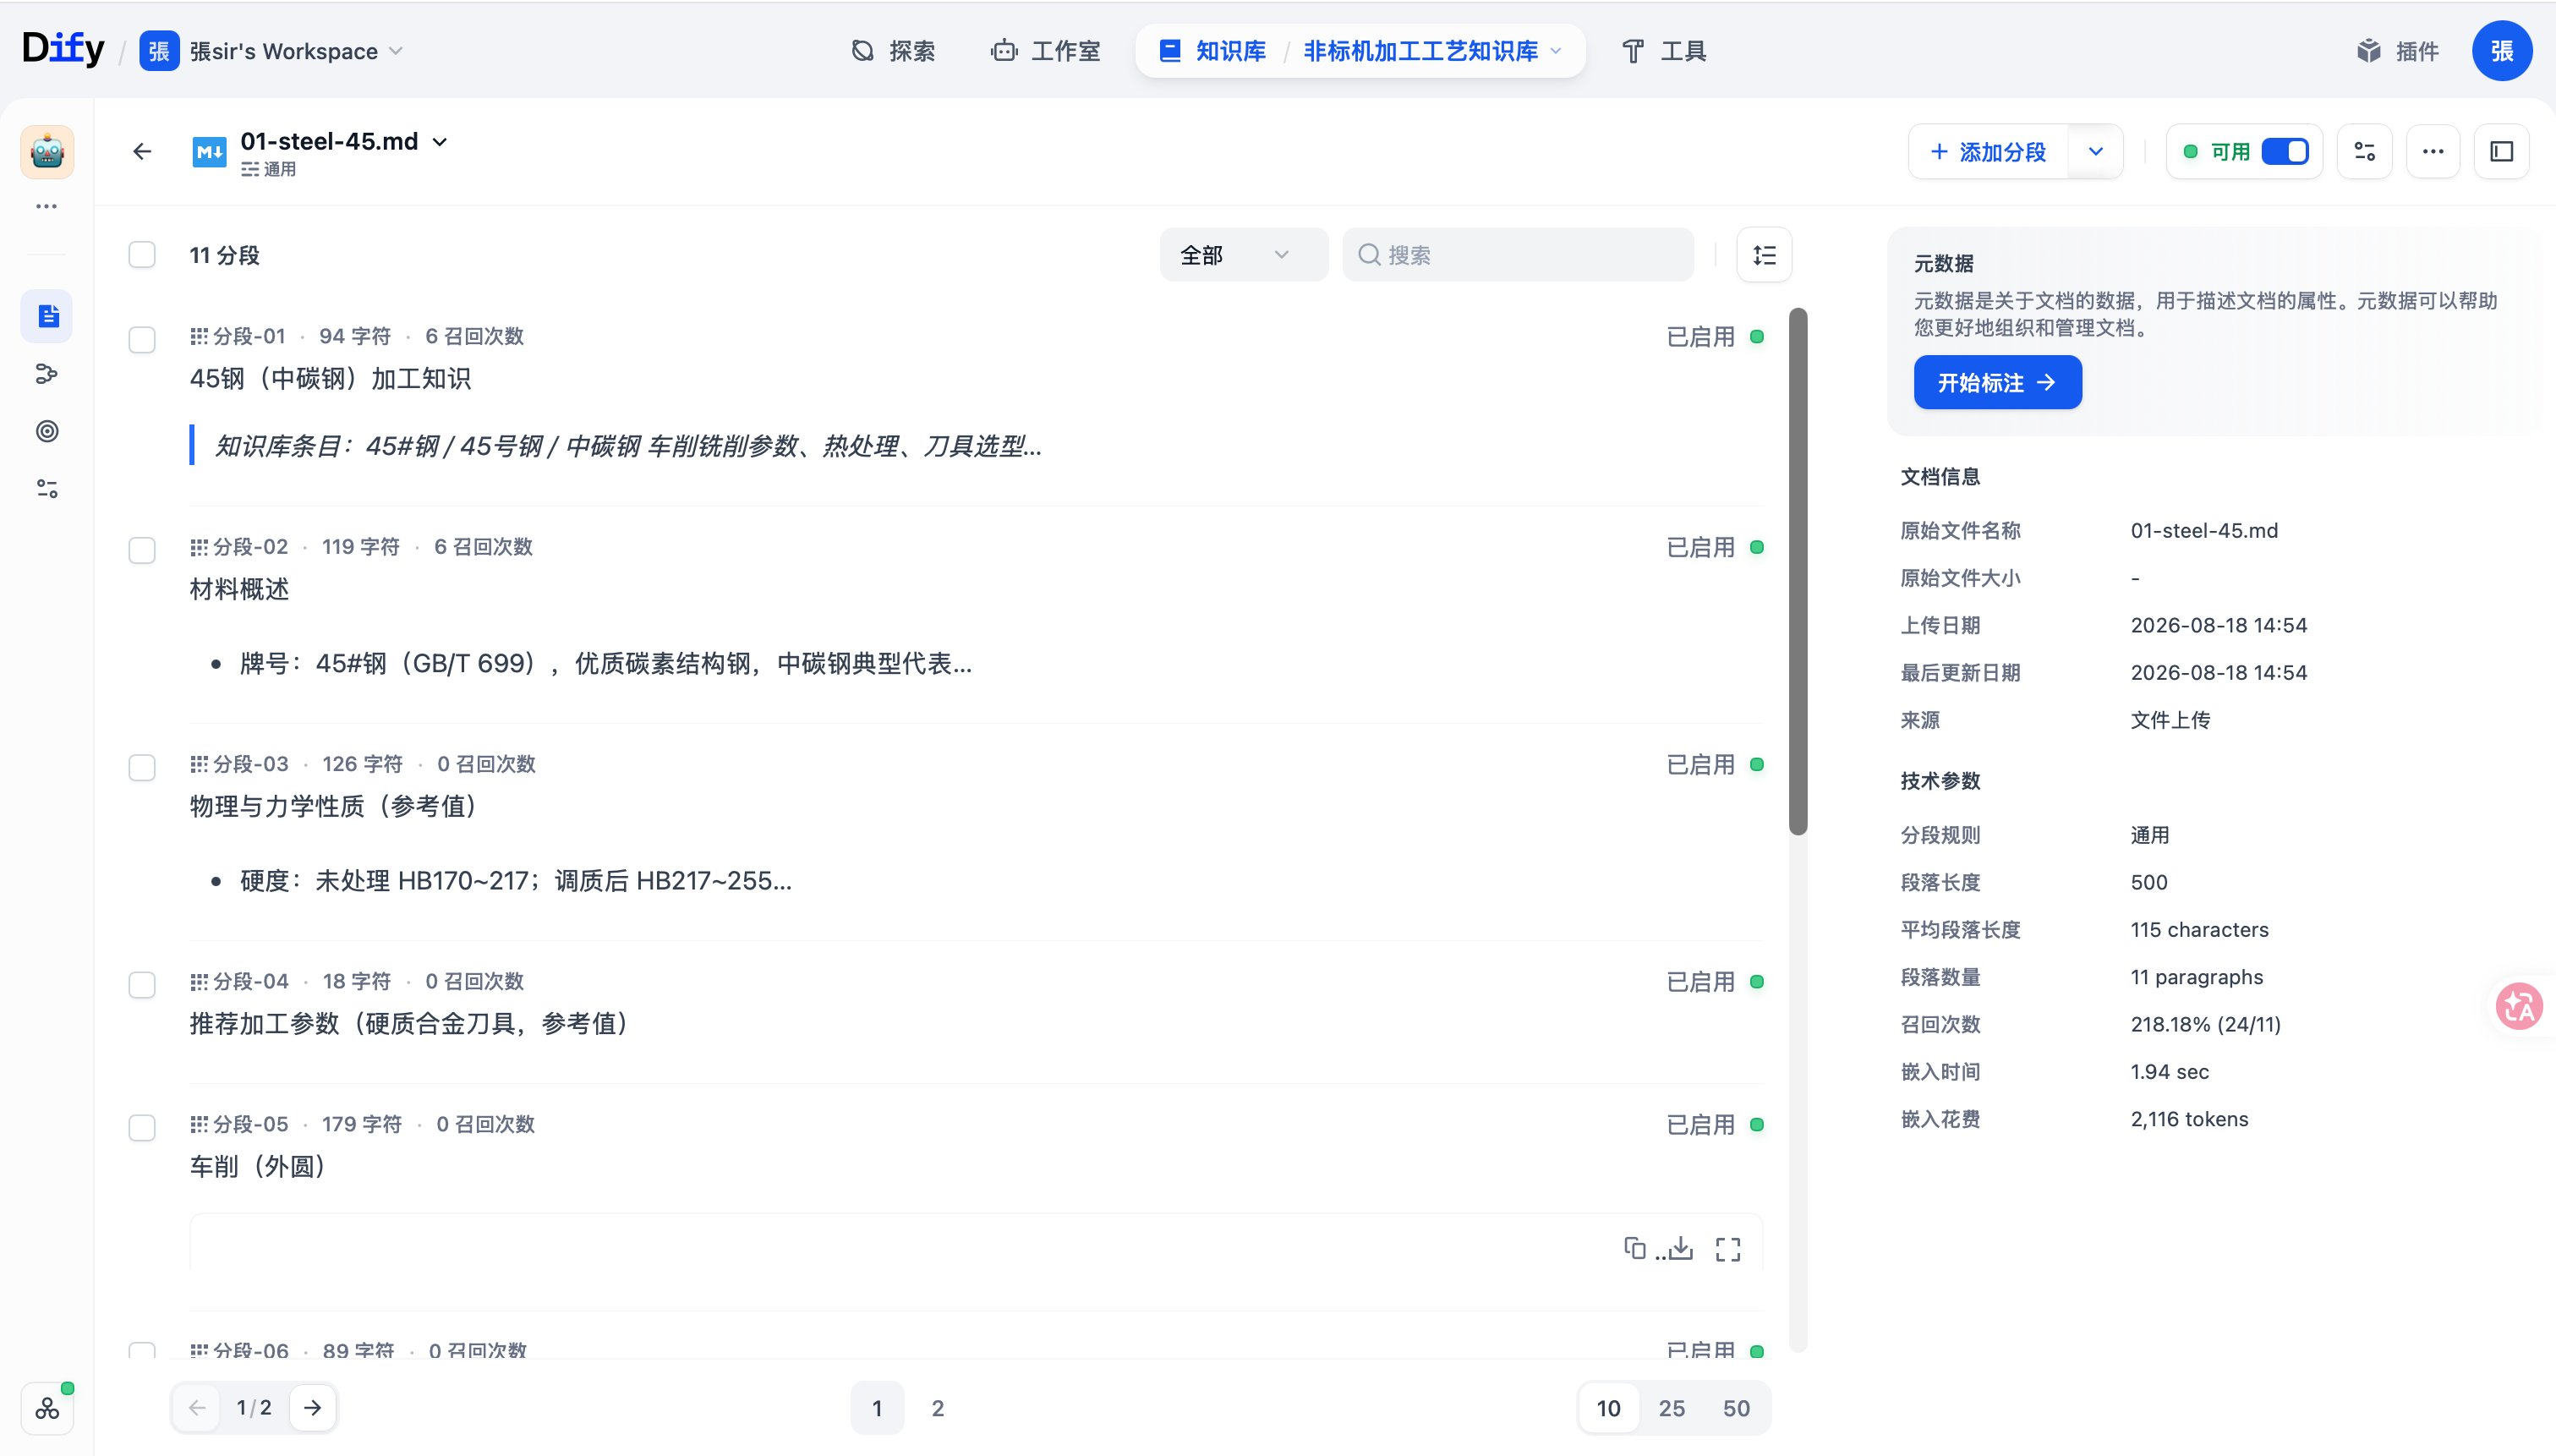Open the retrieval test target icon
The width and height of the screenshot is (2556, 1456).
[x=47, y=431]
